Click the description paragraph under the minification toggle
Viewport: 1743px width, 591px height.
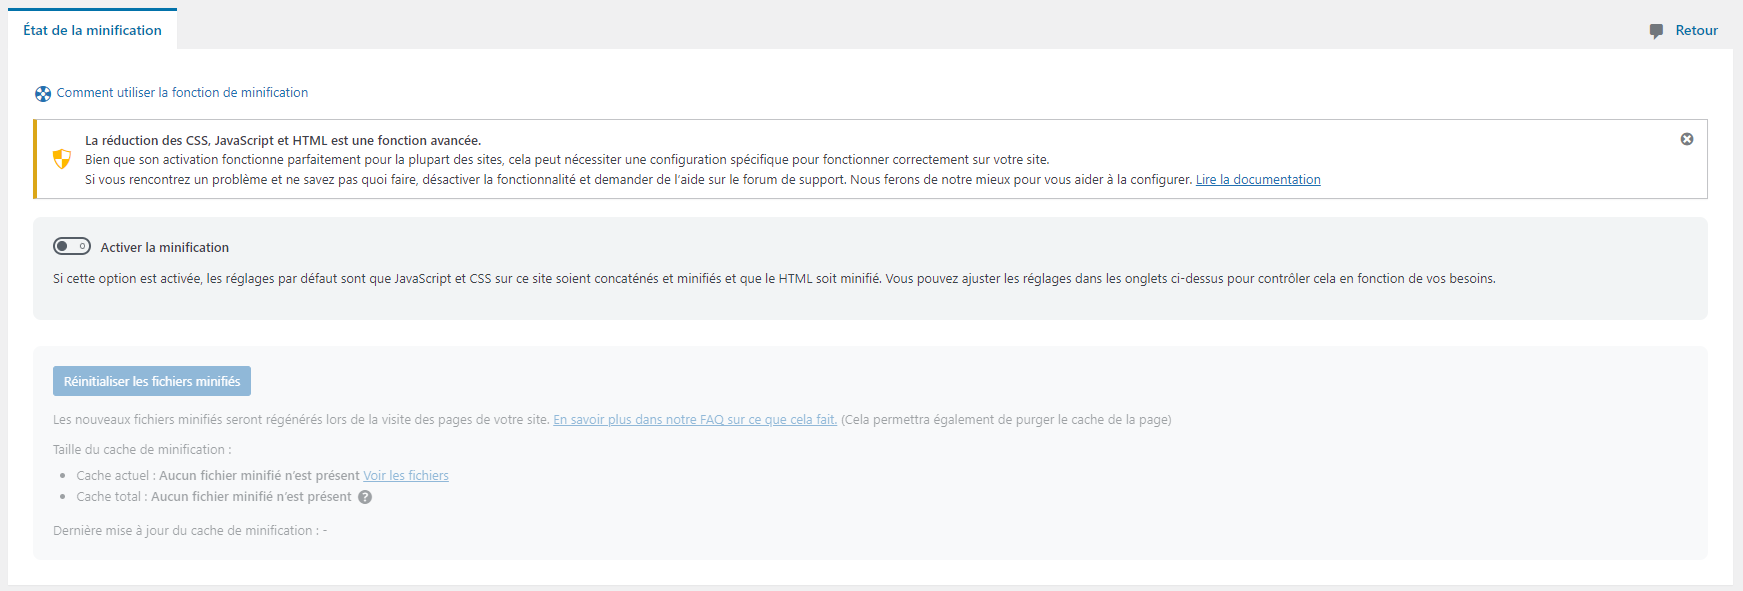pyautogui.click(x=773, y=279)
